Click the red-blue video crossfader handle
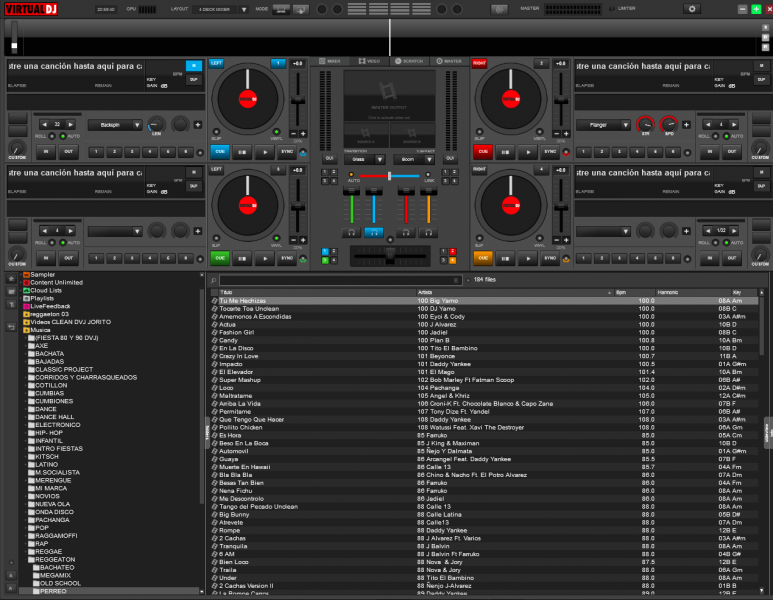Image resolution: width=773 pixels, height=600 pixels. [x=389, y=176]
